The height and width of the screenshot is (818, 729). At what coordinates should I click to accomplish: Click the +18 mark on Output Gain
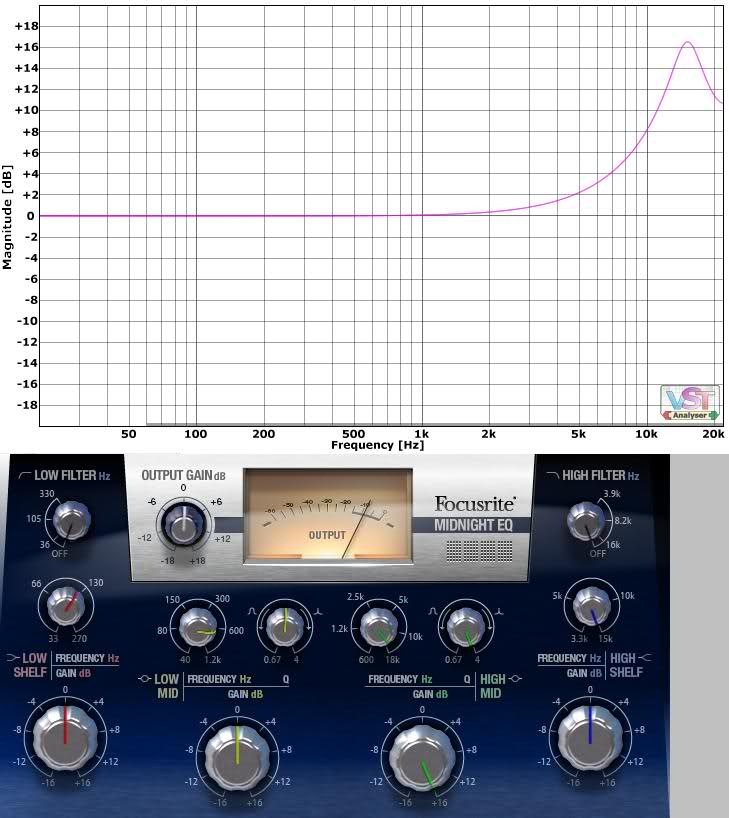(197, 561)
